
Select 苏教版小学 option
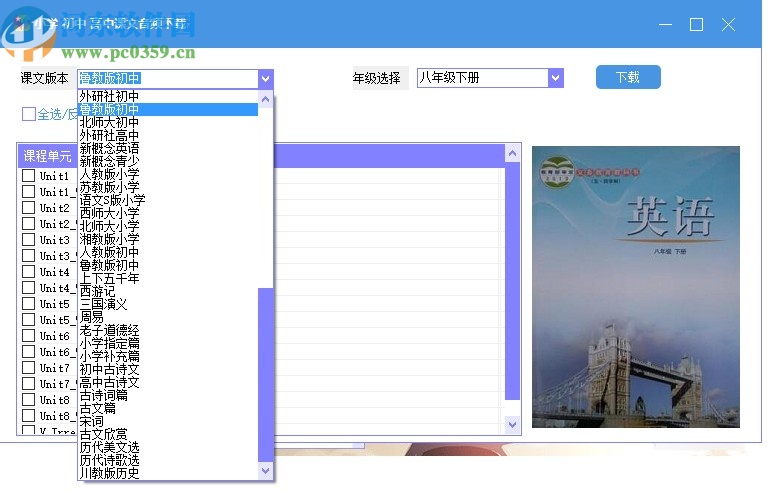tap(168, 187)
